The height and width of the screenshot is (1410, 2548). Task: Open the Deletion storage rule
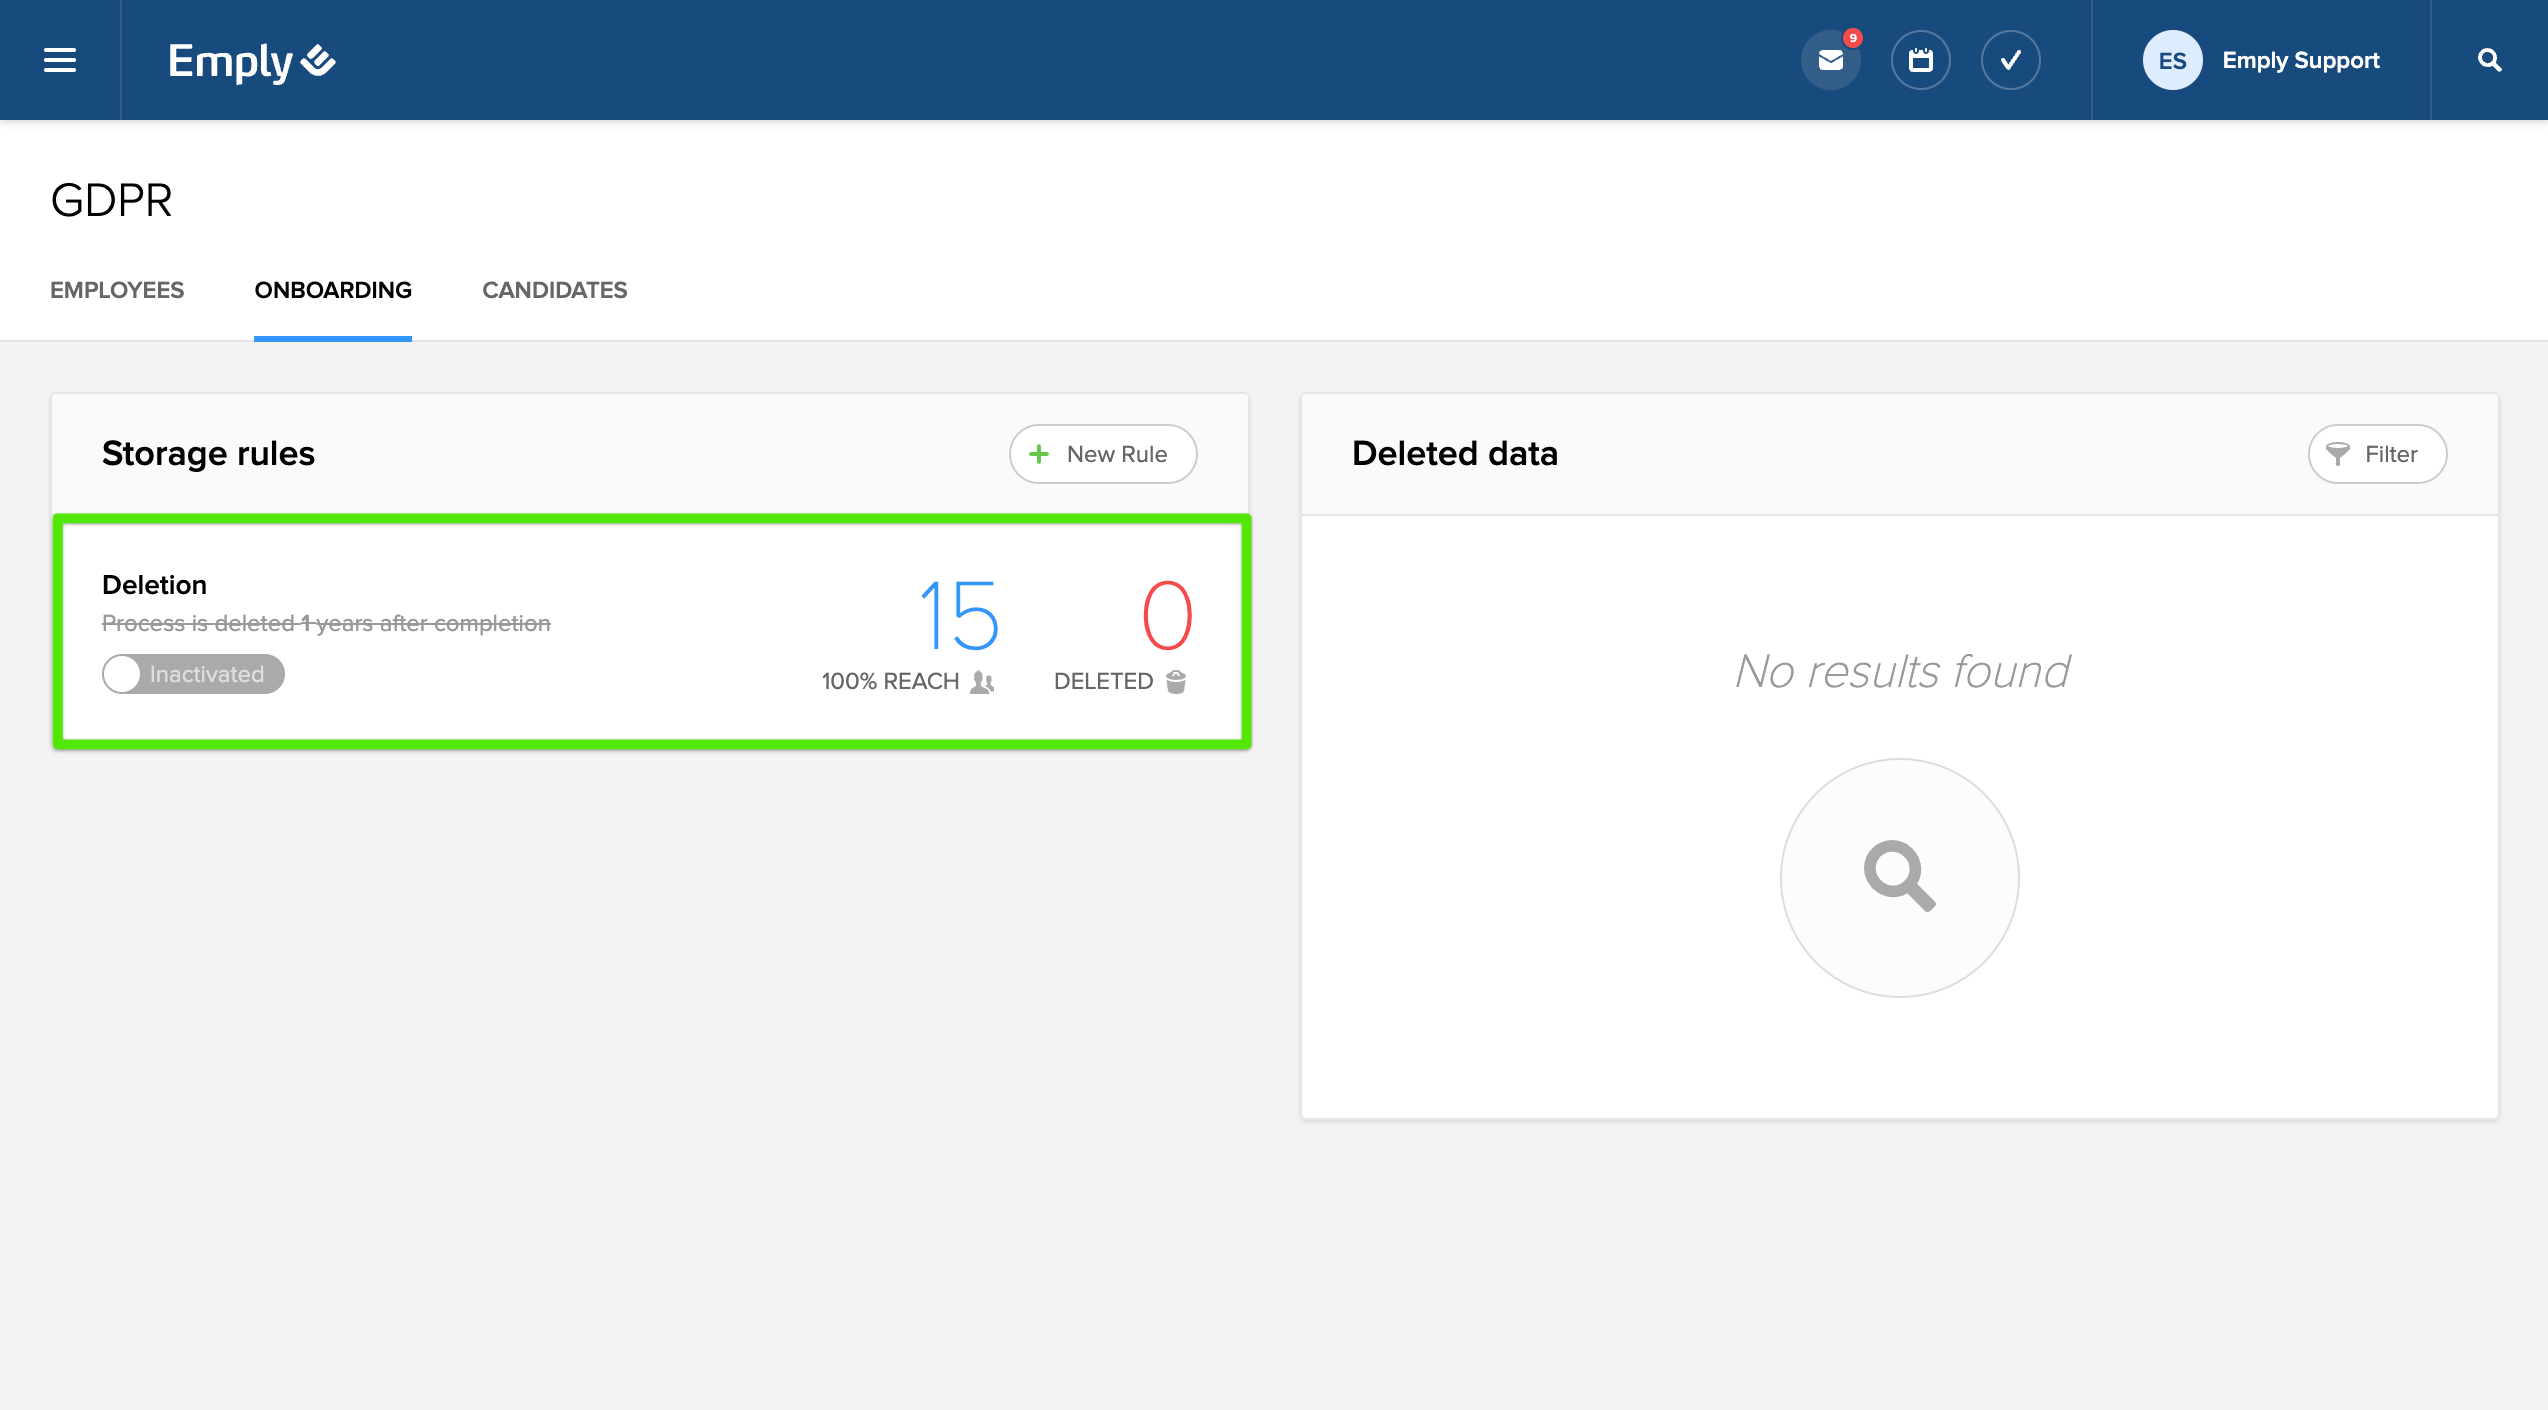click(154, 585)
